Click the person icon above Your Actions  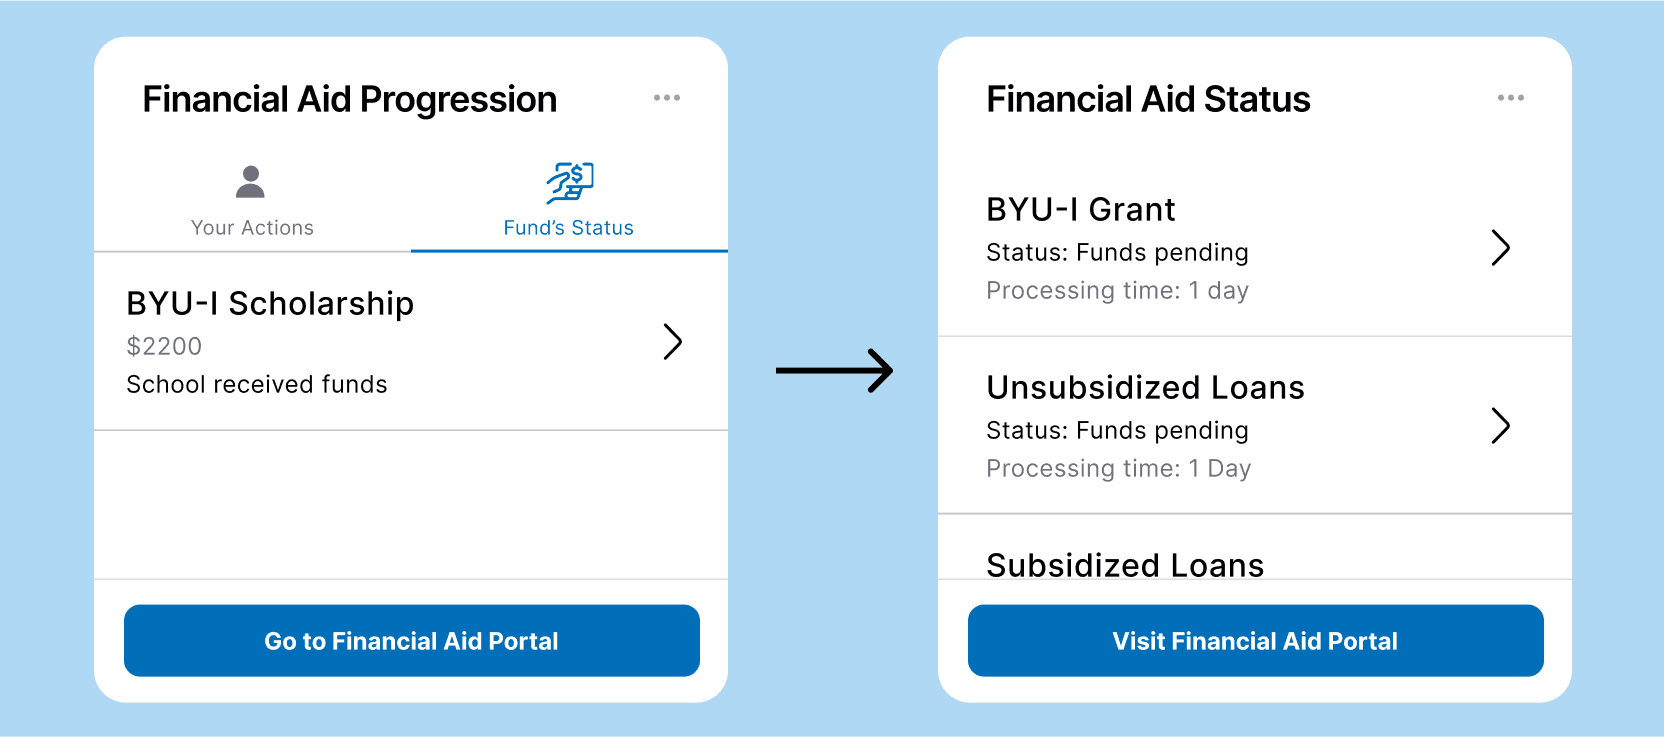coord(250,182)
